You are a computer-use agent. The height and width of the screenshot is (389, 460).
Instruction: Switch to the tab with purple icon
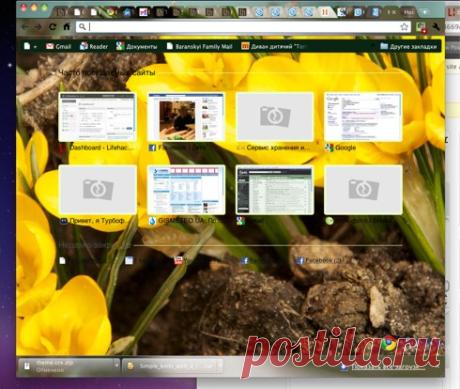143,12
